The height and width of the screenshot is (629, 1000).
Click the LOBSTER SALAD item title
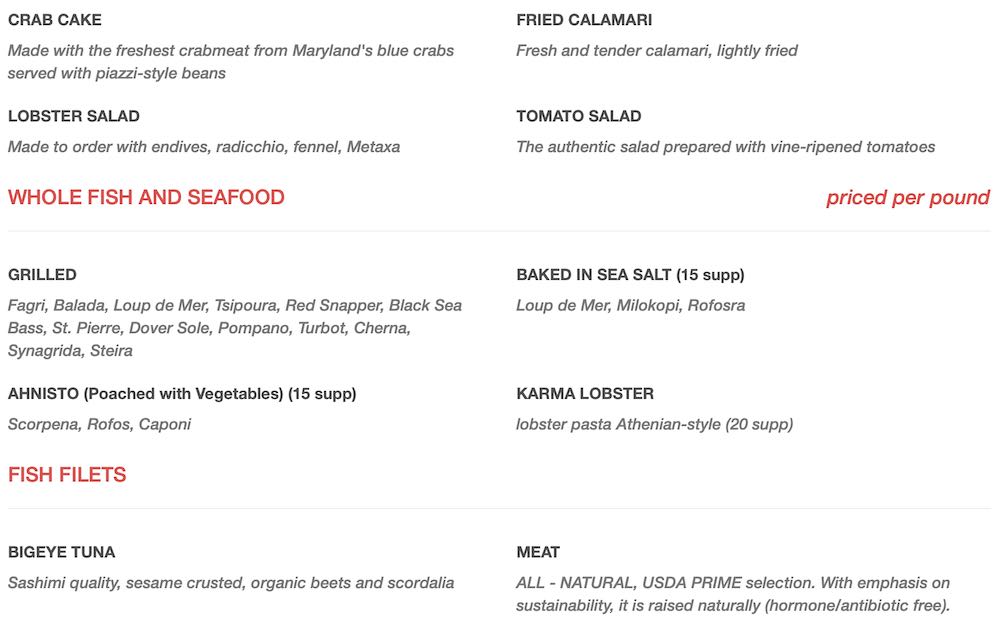74,116
